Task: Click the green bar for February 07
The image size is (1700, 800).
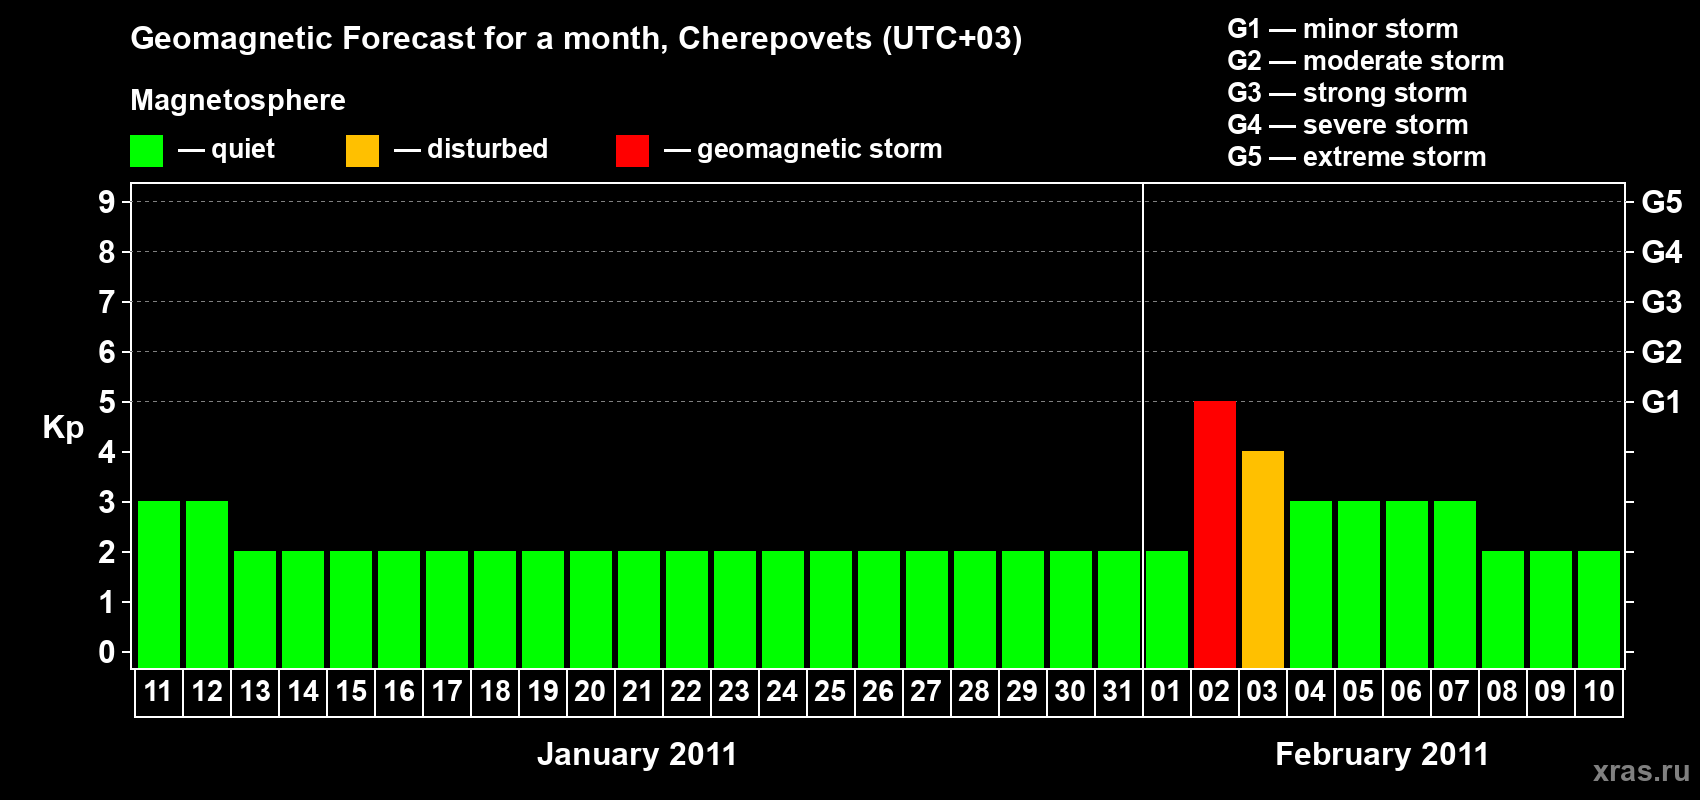Action: pos(1454,584)
